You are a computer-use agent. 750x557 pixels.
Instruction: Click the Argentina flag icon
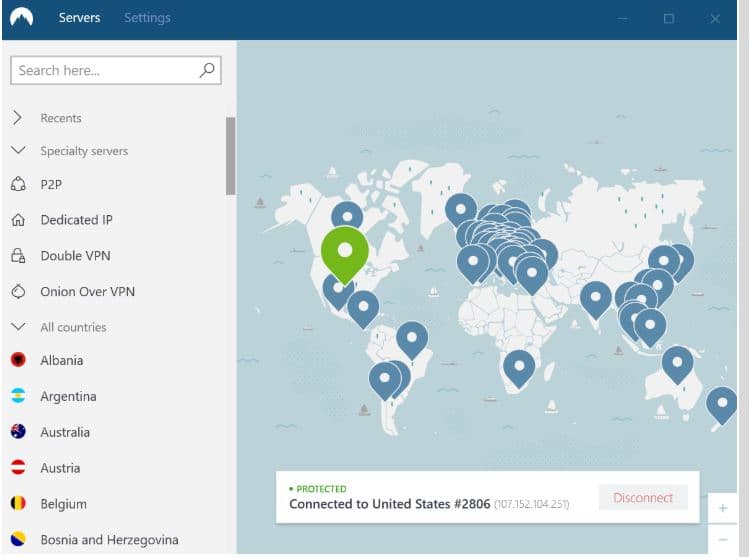click(x=18, y=396)
